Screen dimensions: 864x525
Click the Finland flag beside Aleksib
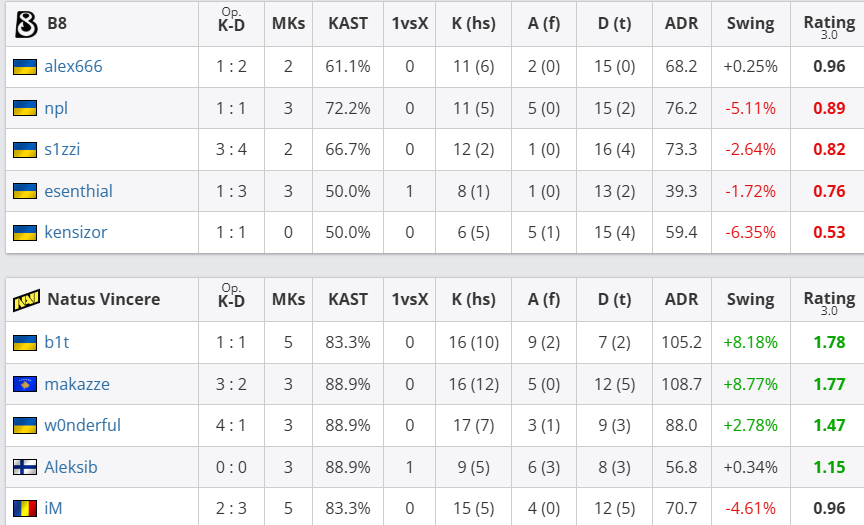pyautogui.click(x=25, y=467)
